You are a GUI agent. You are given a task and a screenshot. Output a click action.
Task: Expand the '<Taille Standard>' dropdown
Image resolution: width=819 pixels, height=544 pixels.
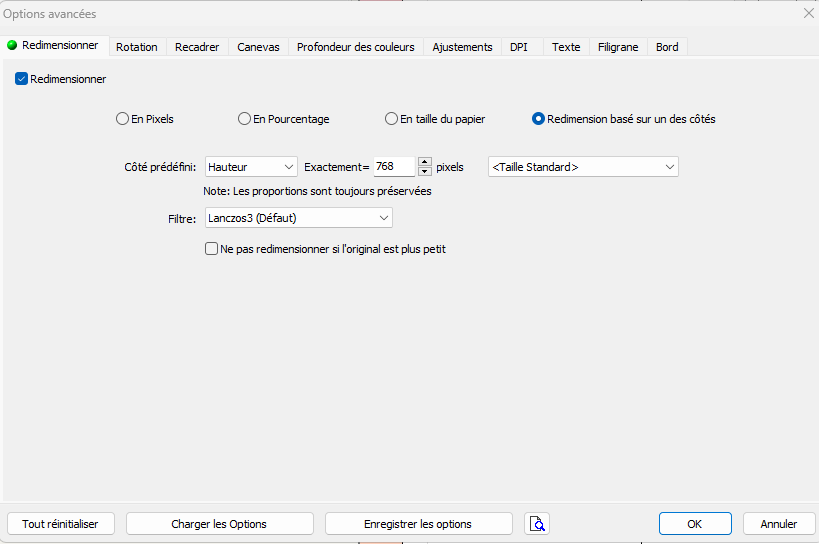(x=583, y=167)
